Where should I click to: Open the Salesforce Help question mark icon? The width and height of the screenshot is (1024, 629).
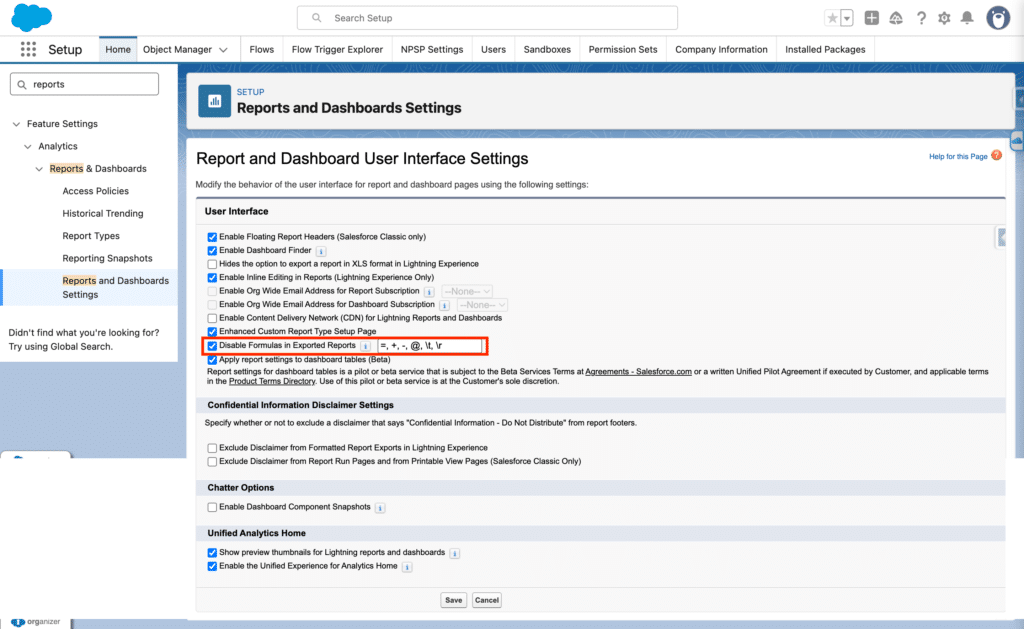(x=920, y=18)
